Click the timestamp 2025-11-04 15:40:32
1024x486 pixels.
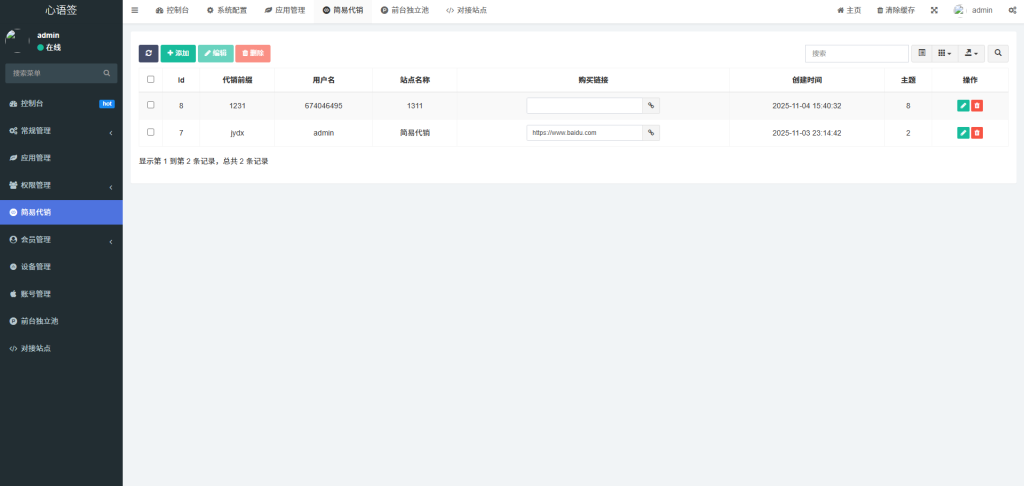coord(807,106)
